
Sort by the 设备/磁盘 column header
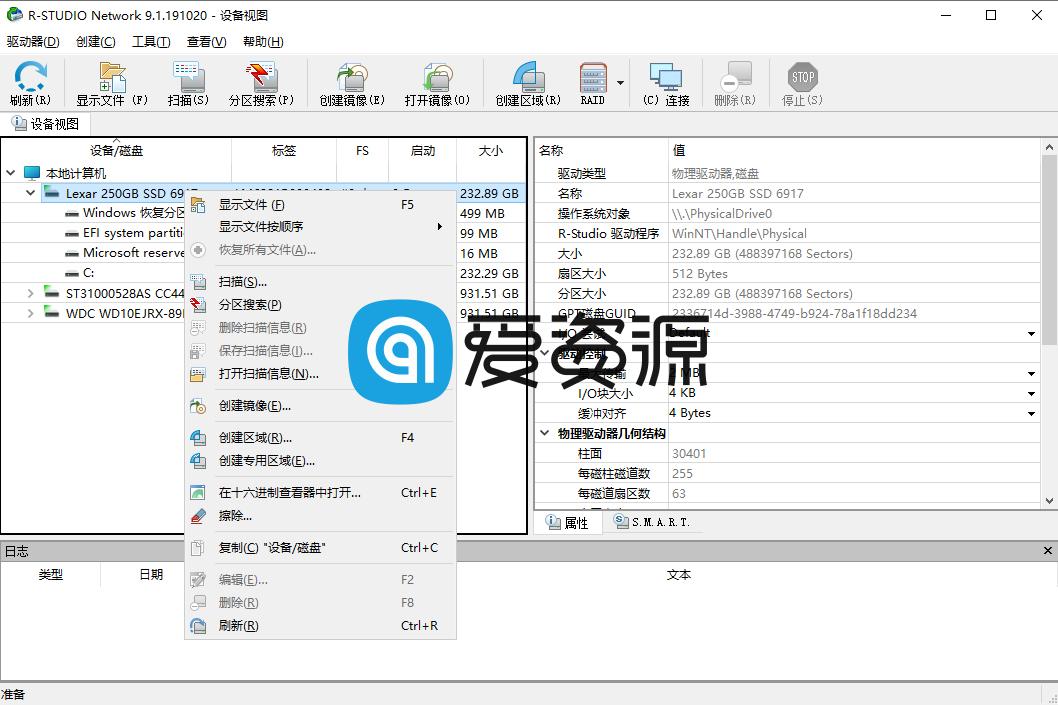tap(117, 151)
